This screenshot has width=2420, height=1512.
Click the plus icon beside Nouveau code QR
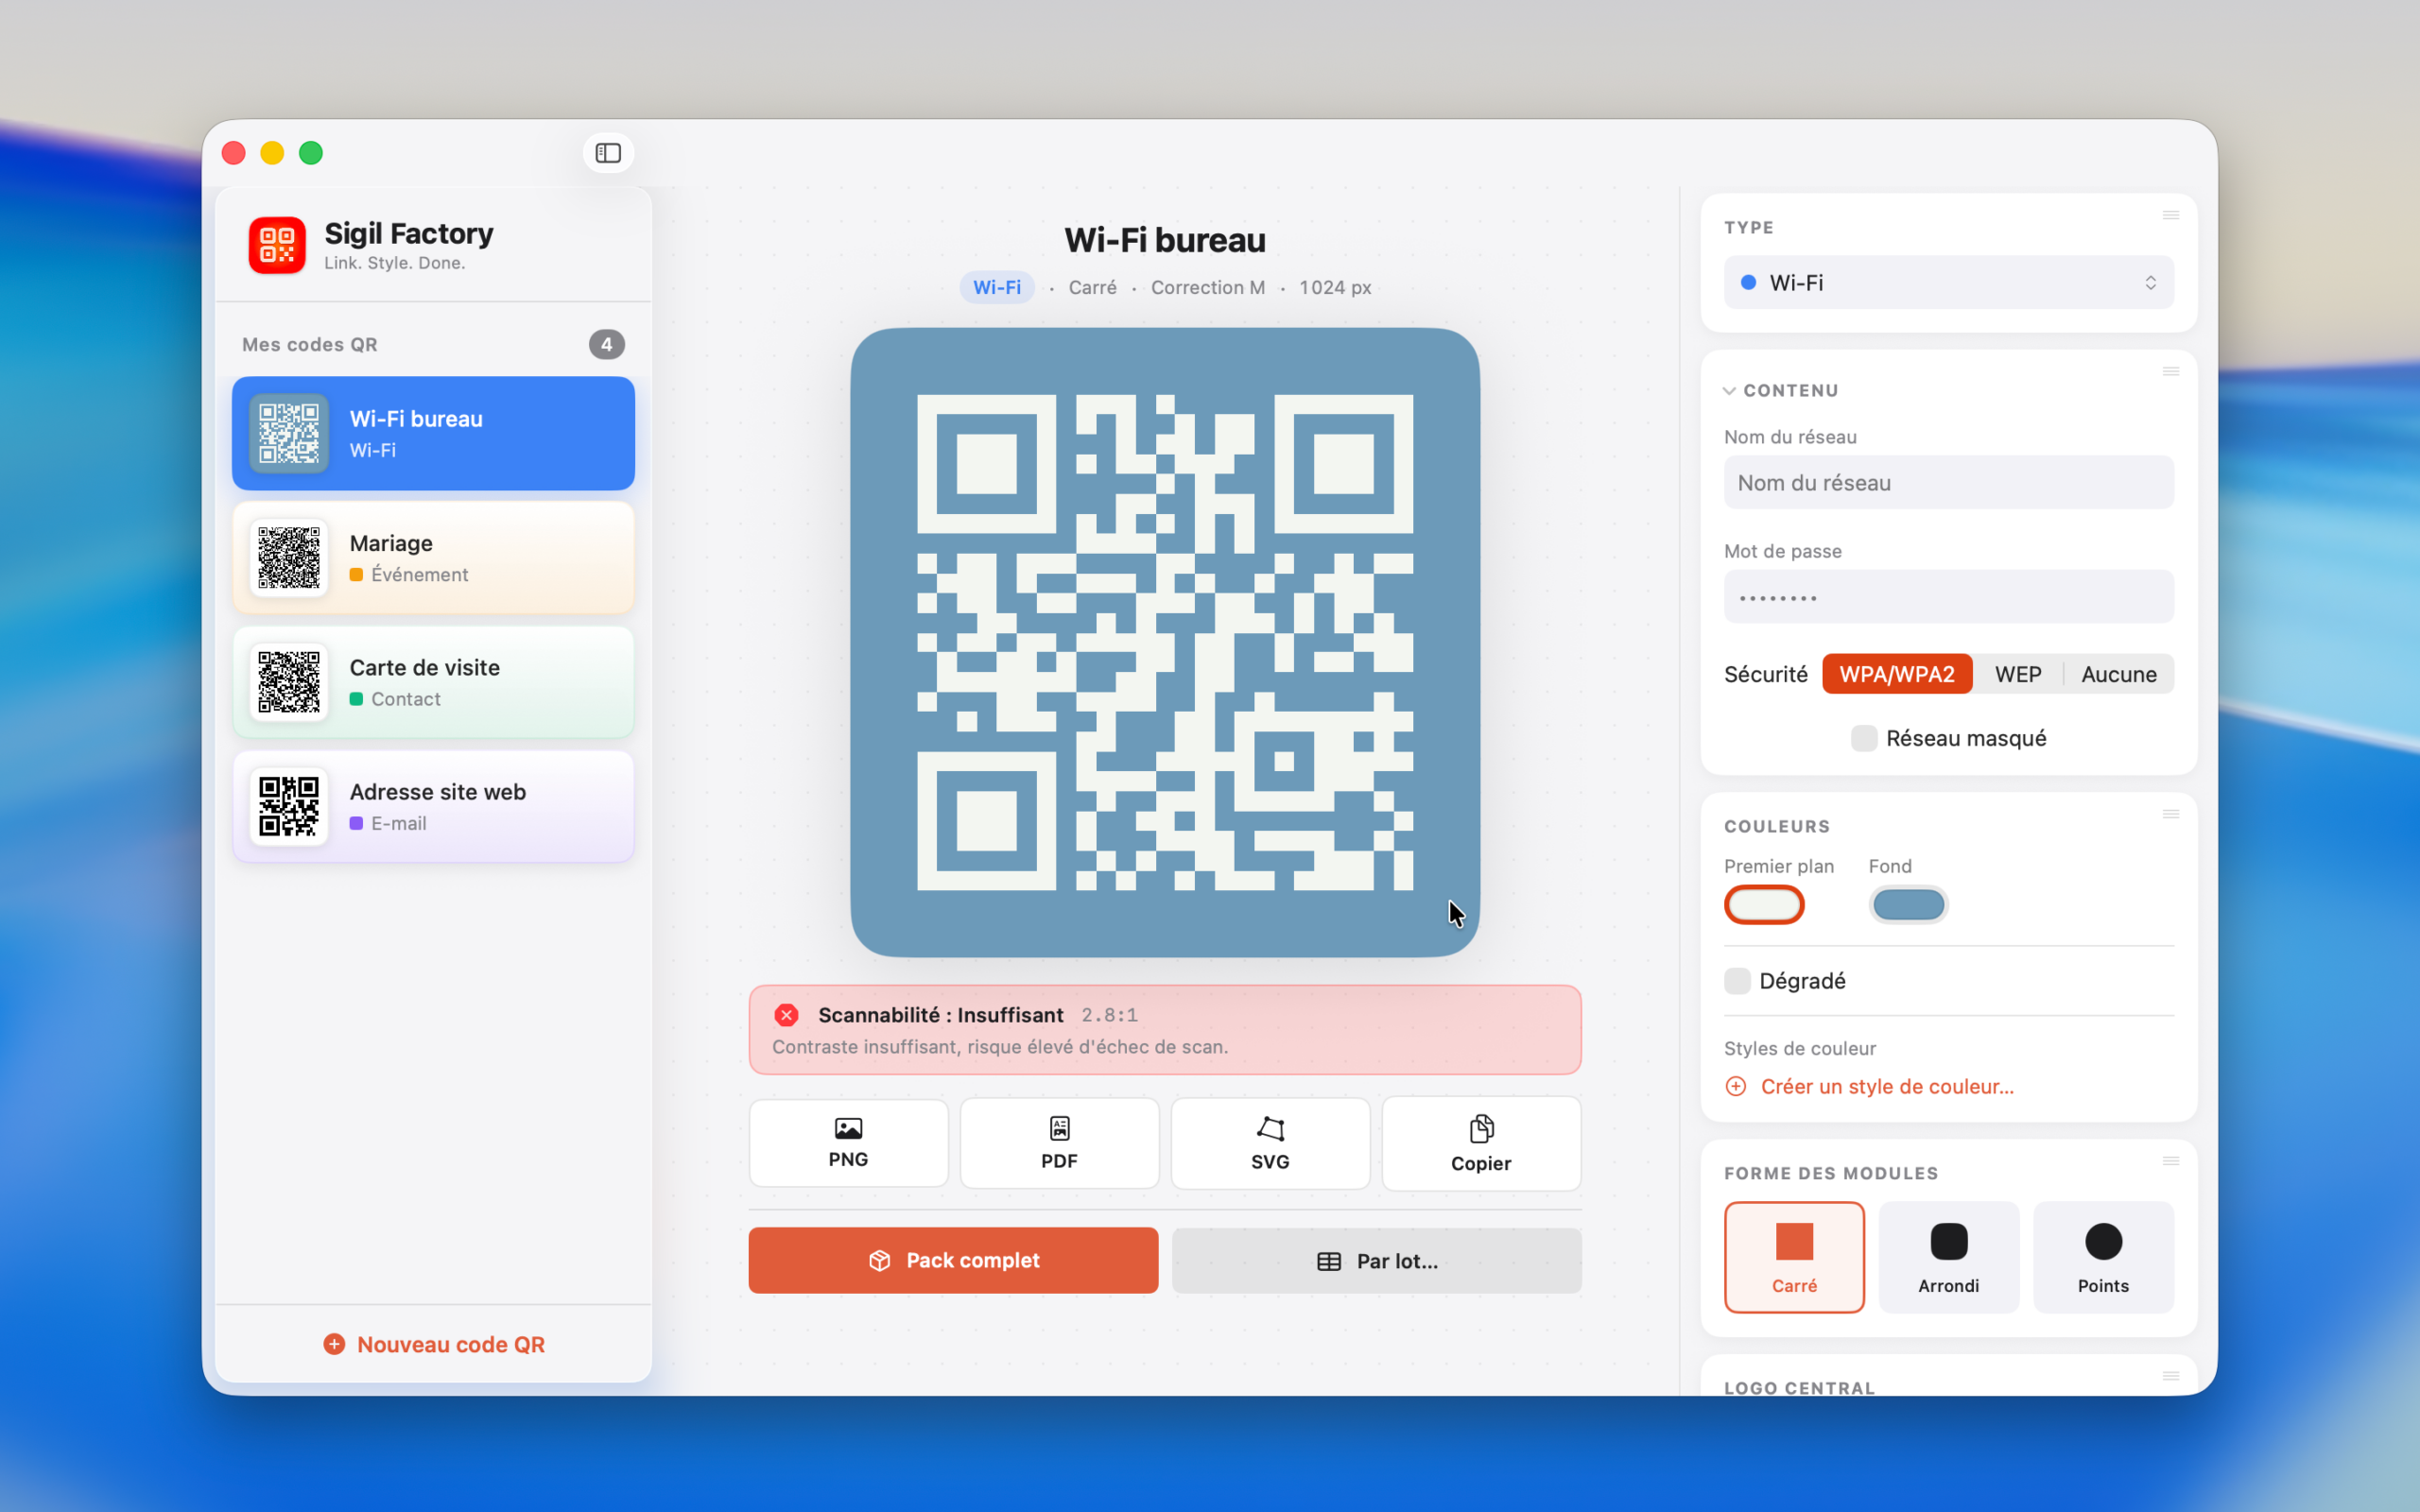pos(334,1344)
